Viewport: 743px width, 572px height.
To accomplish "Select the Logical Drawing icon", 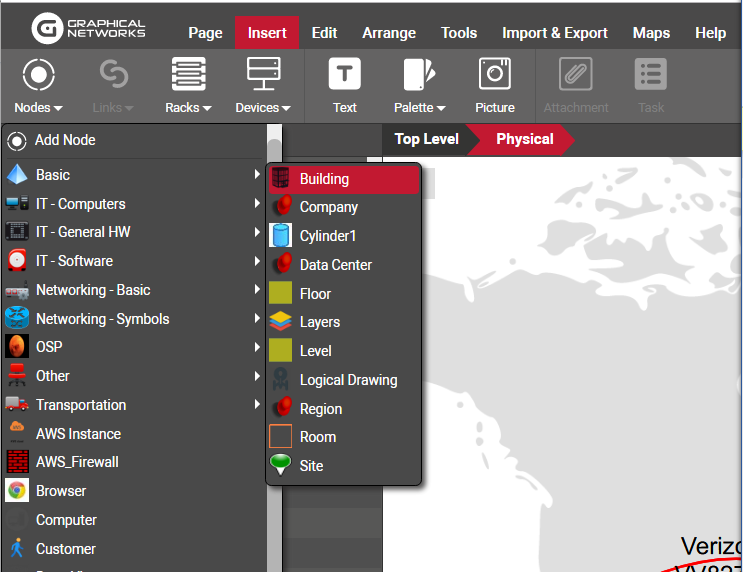I will click(281, 380).
